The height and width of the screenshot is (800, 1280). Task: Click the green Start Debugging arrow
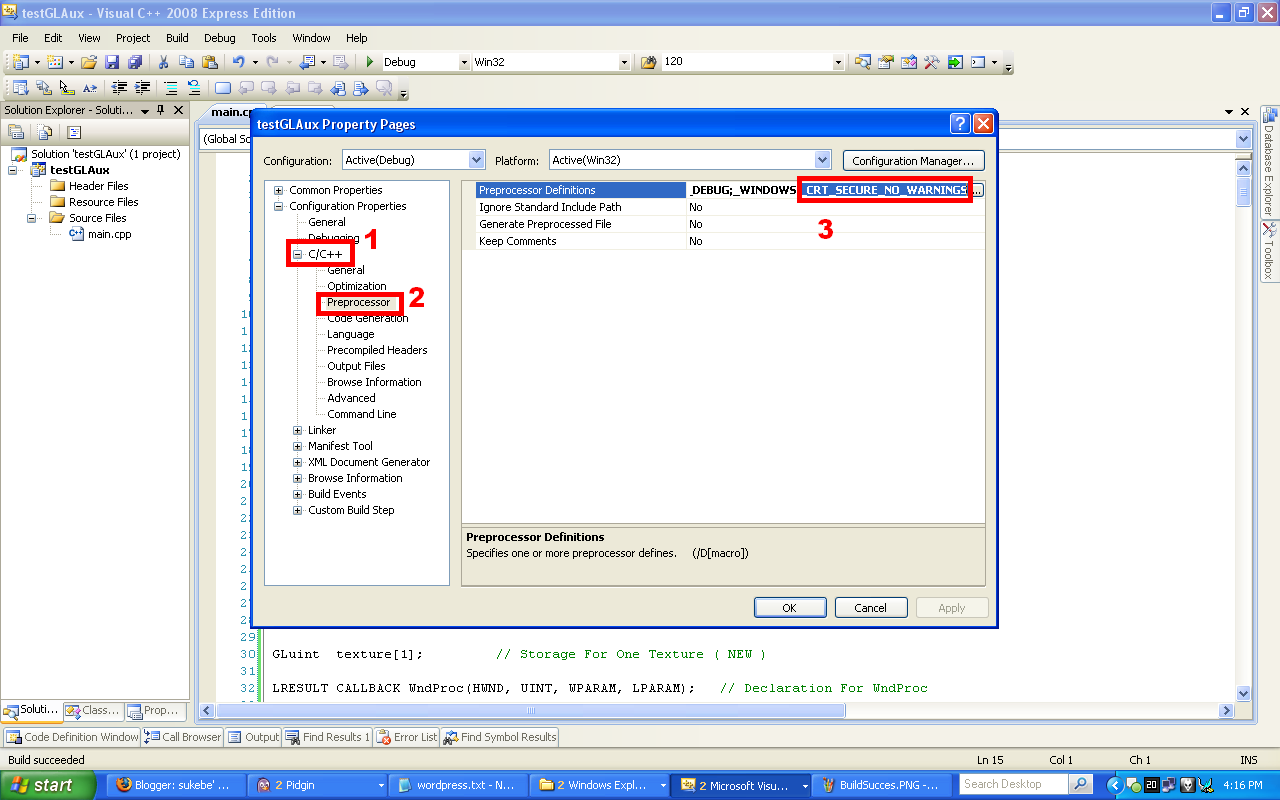tap(370, 62)
